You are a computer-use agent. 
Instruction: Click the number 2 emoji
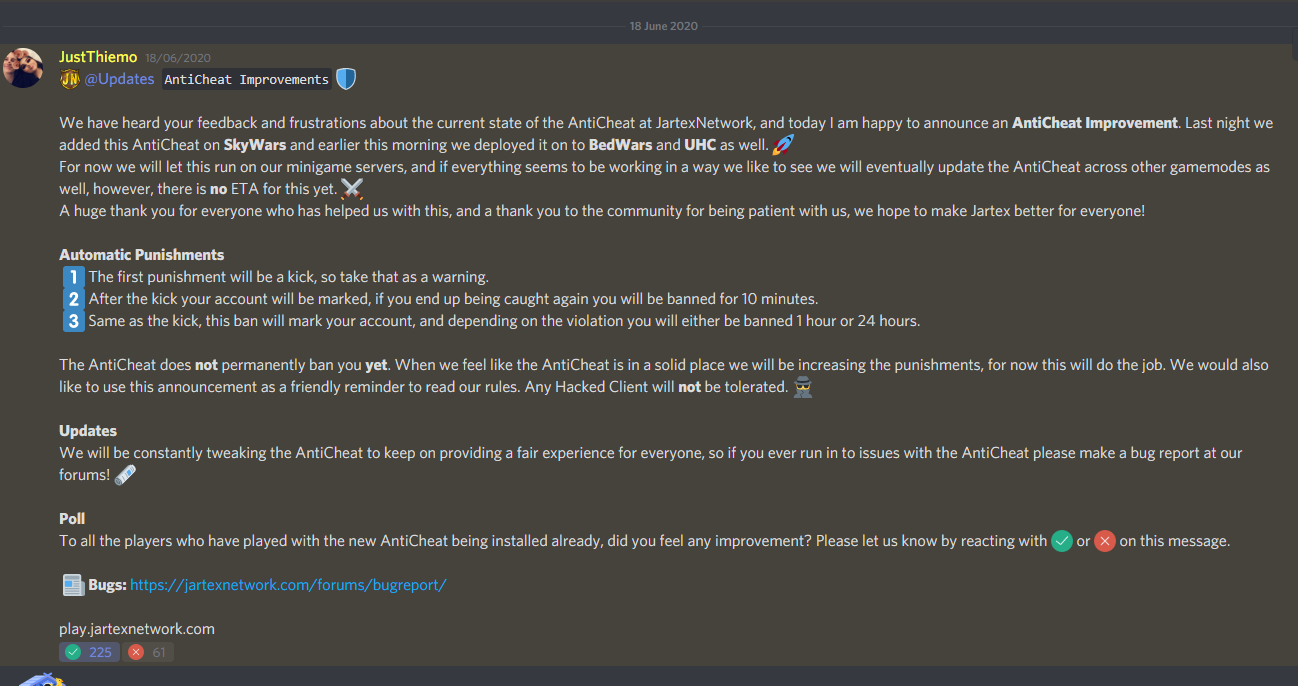tap(73, 299)
